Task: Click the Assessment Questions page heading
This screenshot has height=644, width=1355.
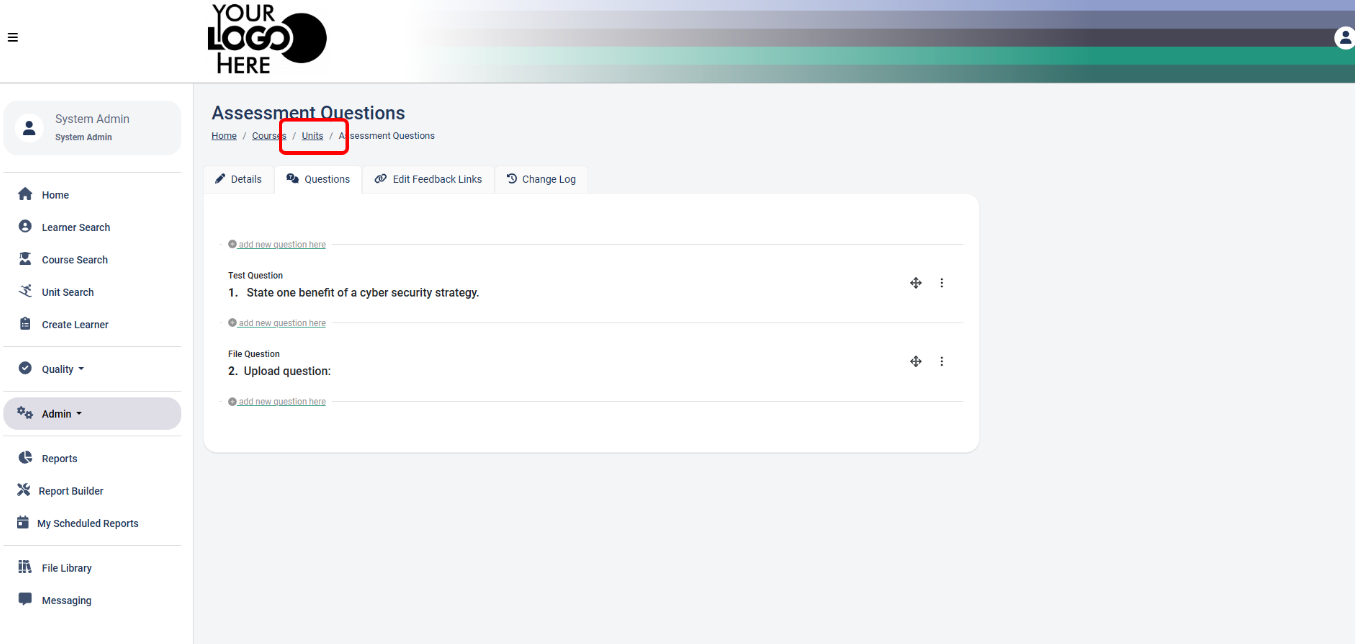Action: (308, 113)
